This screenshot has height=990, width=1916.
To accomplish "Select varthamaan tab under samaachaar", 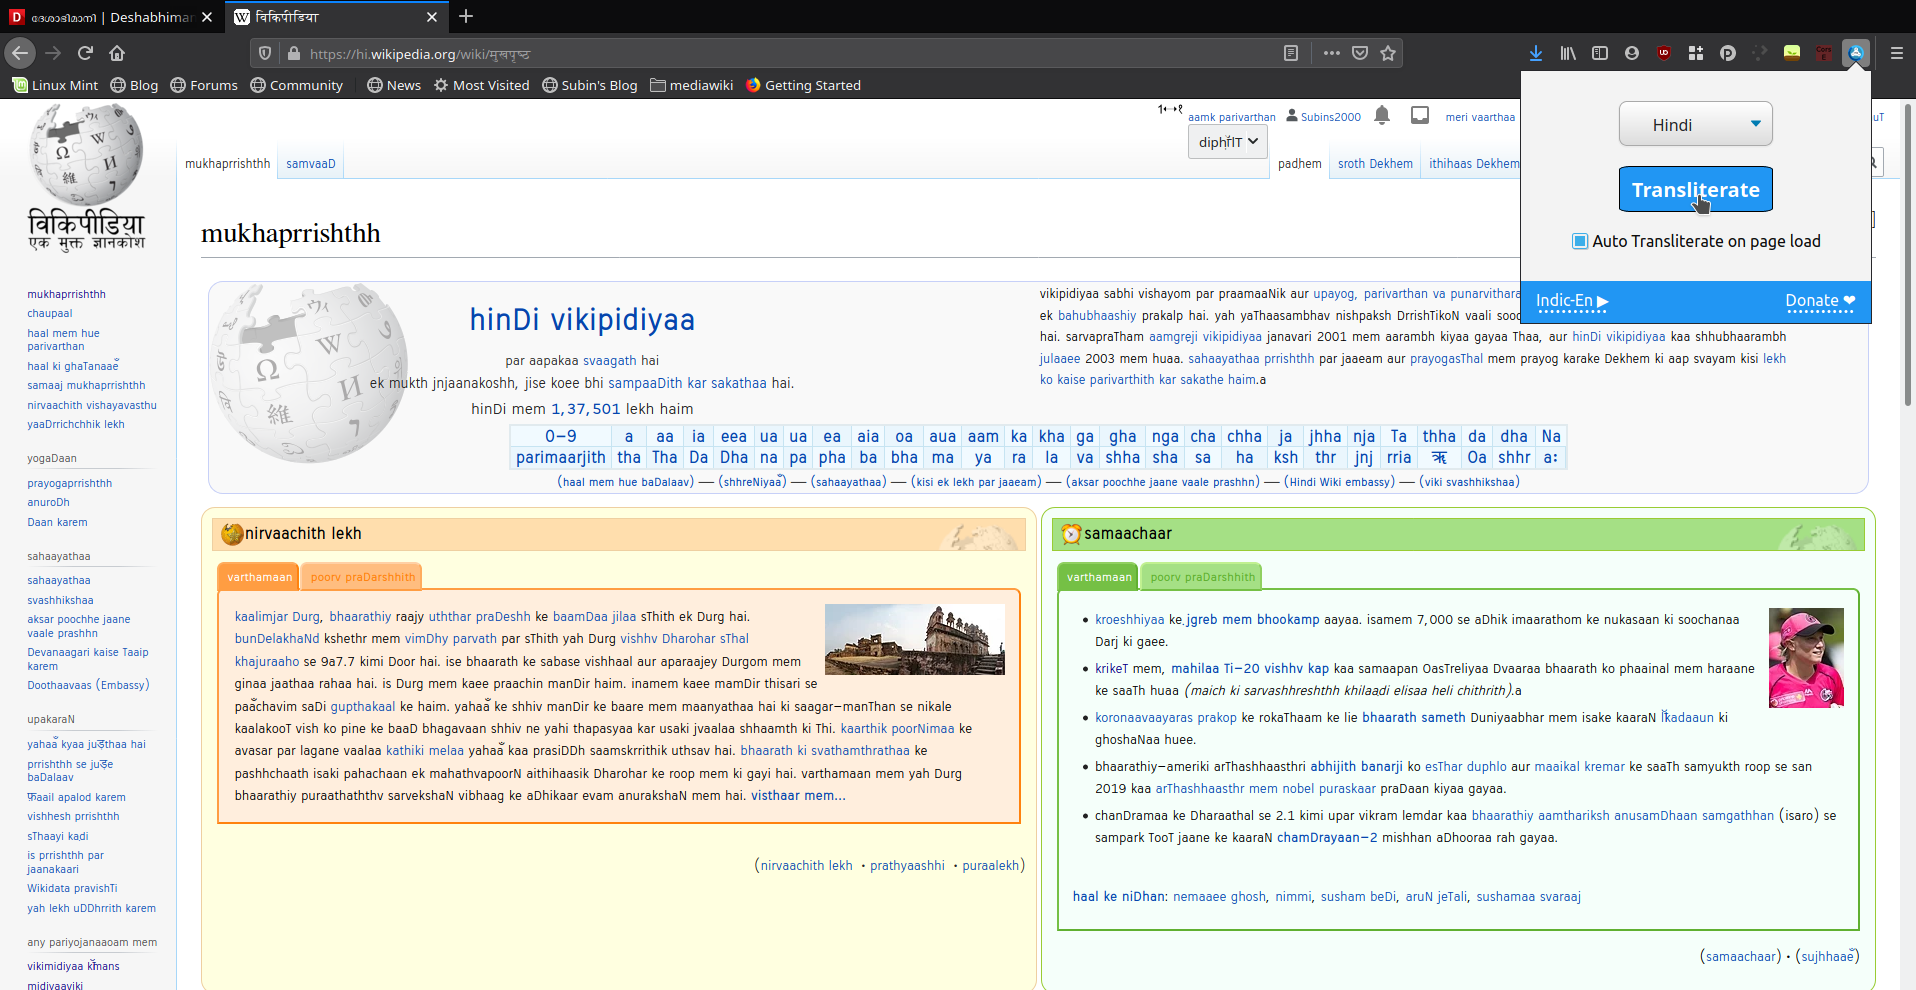I will point(1099,577).
